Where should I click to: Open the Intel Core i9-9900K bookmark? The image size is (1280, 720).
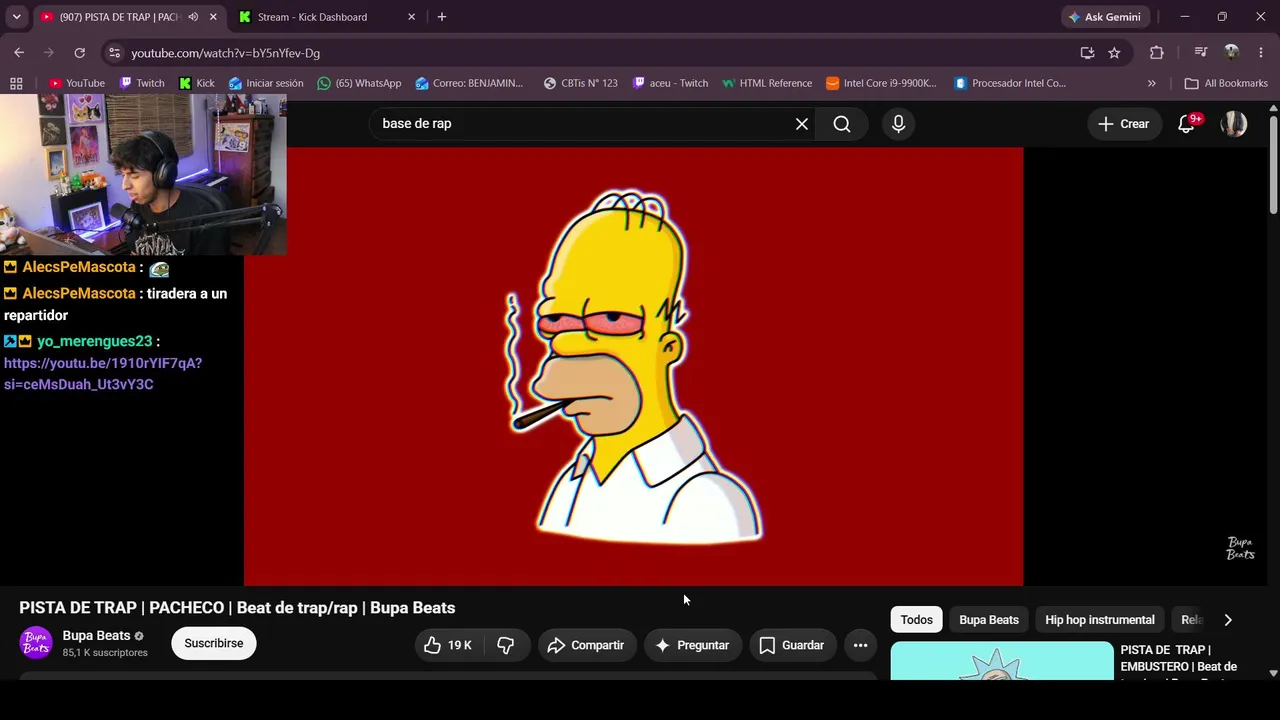coord(882,83)
